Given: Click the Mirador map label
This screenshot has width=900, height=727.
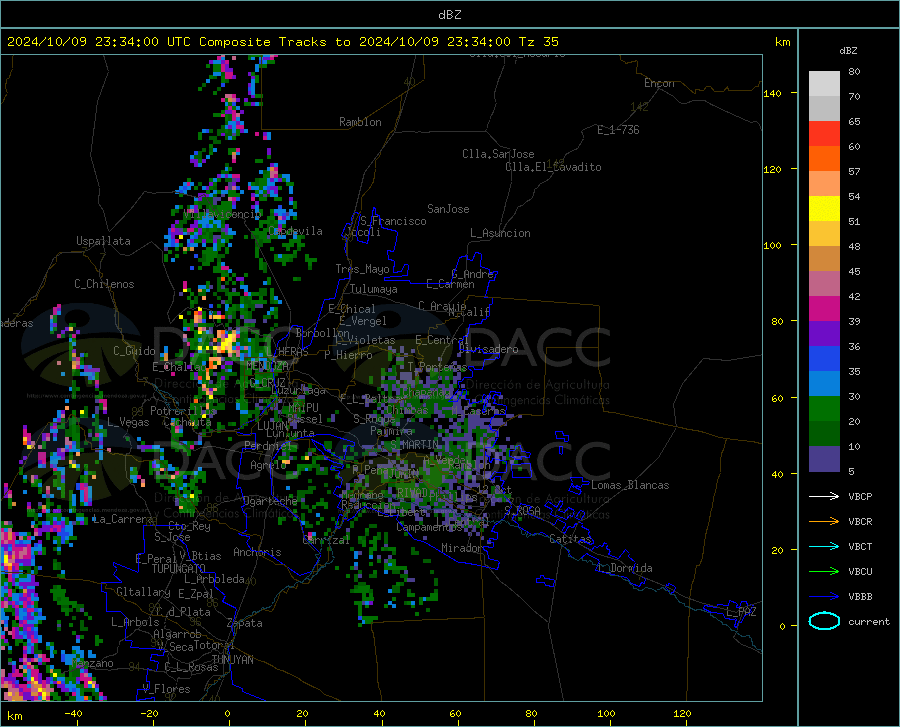Looking at the screenshot, I should click(462, 548).
